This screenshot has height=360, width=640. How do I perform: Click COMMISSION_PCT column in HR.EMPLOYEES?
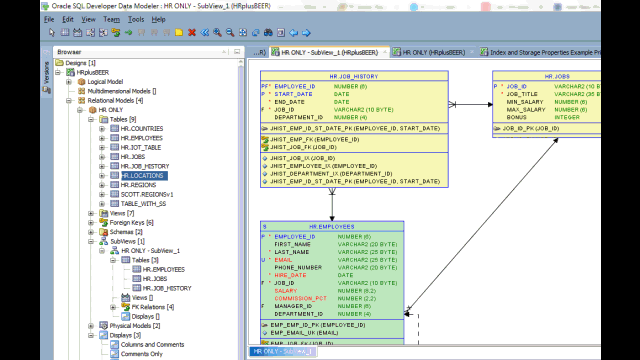pyautogui.click(x=300, y=298)
